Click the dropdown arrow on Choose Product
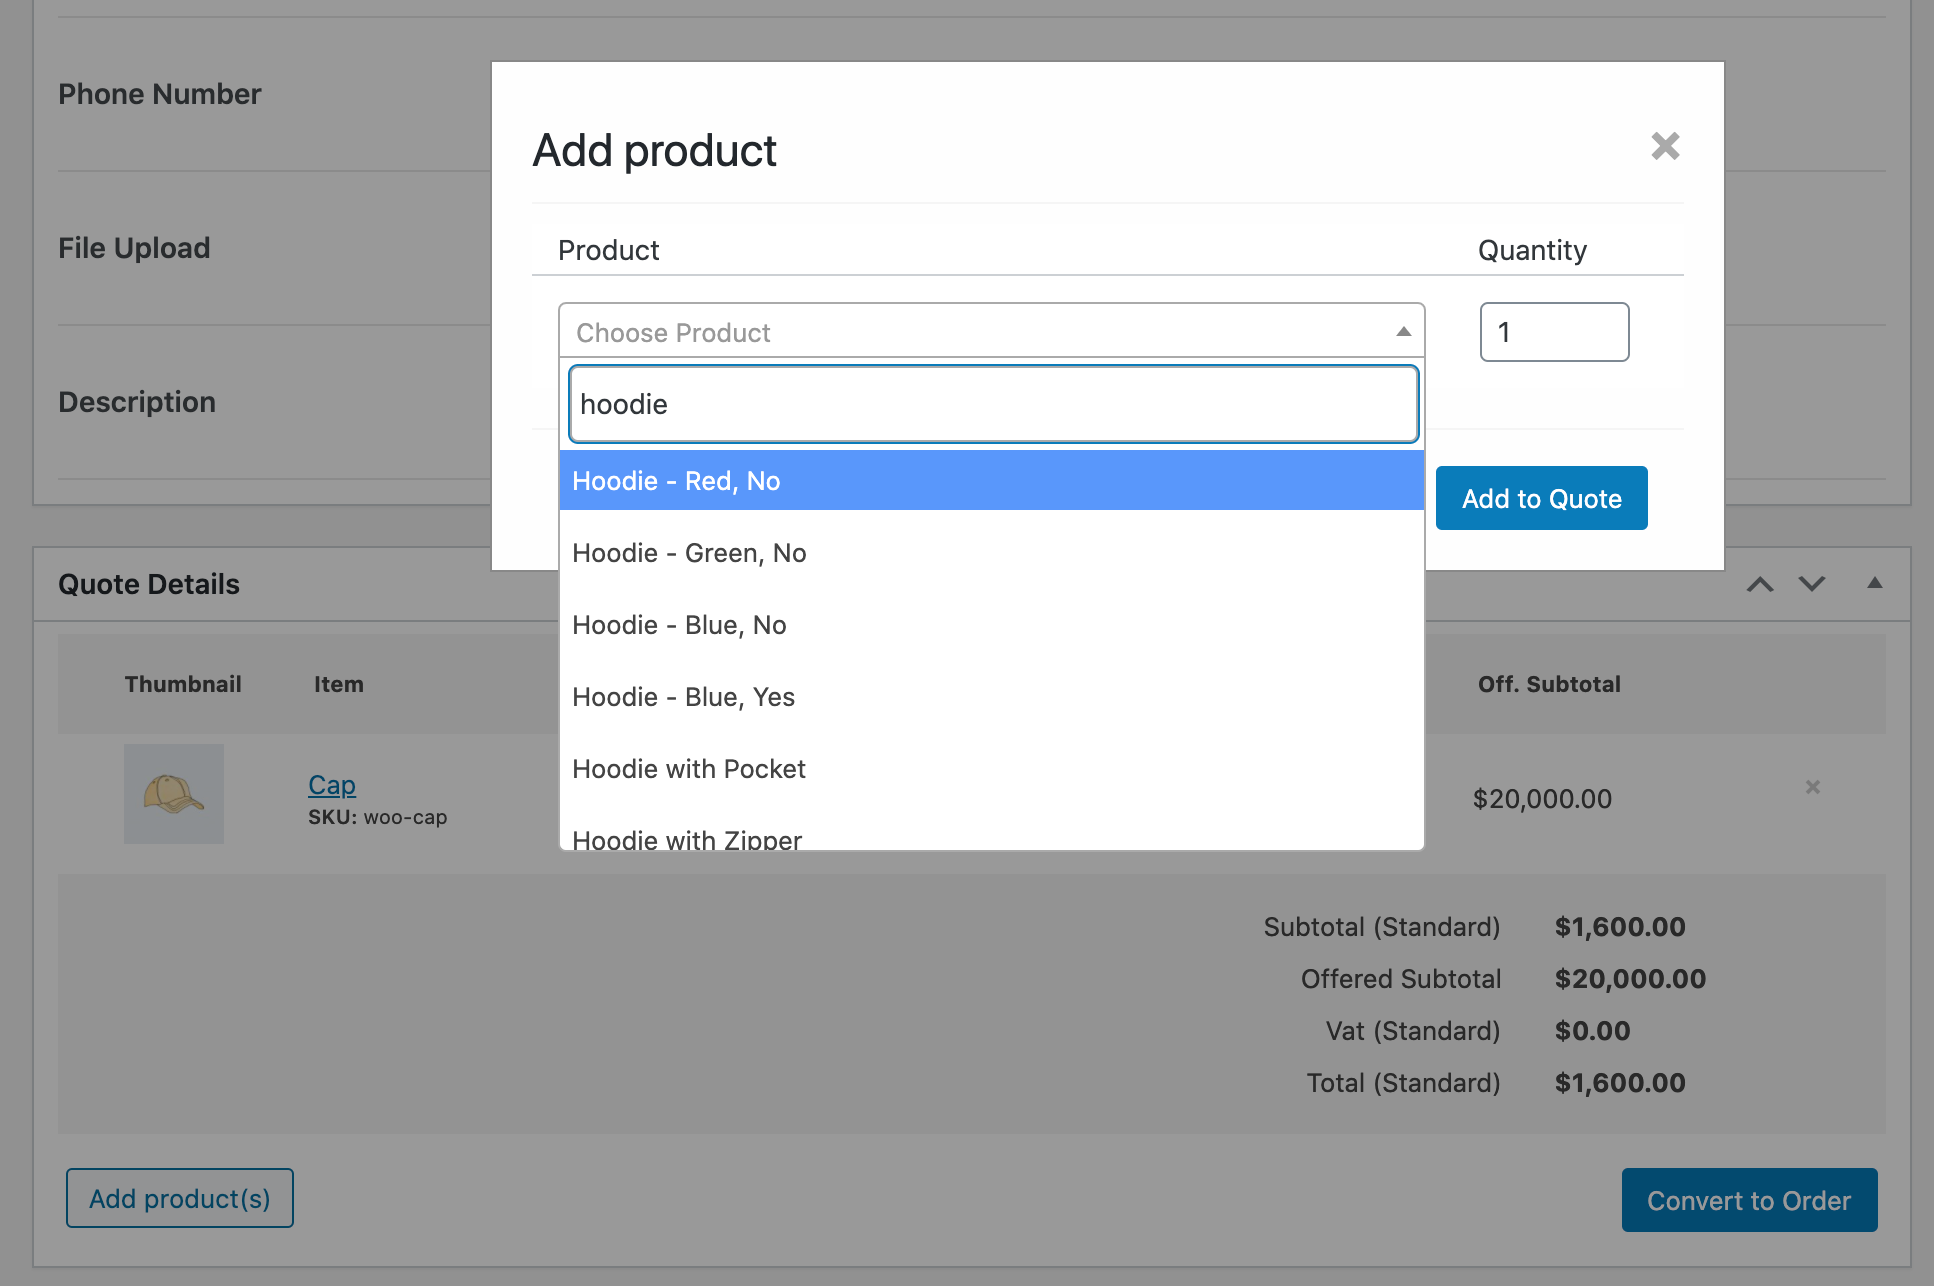The image size is (1934, 1286). 1402,333
